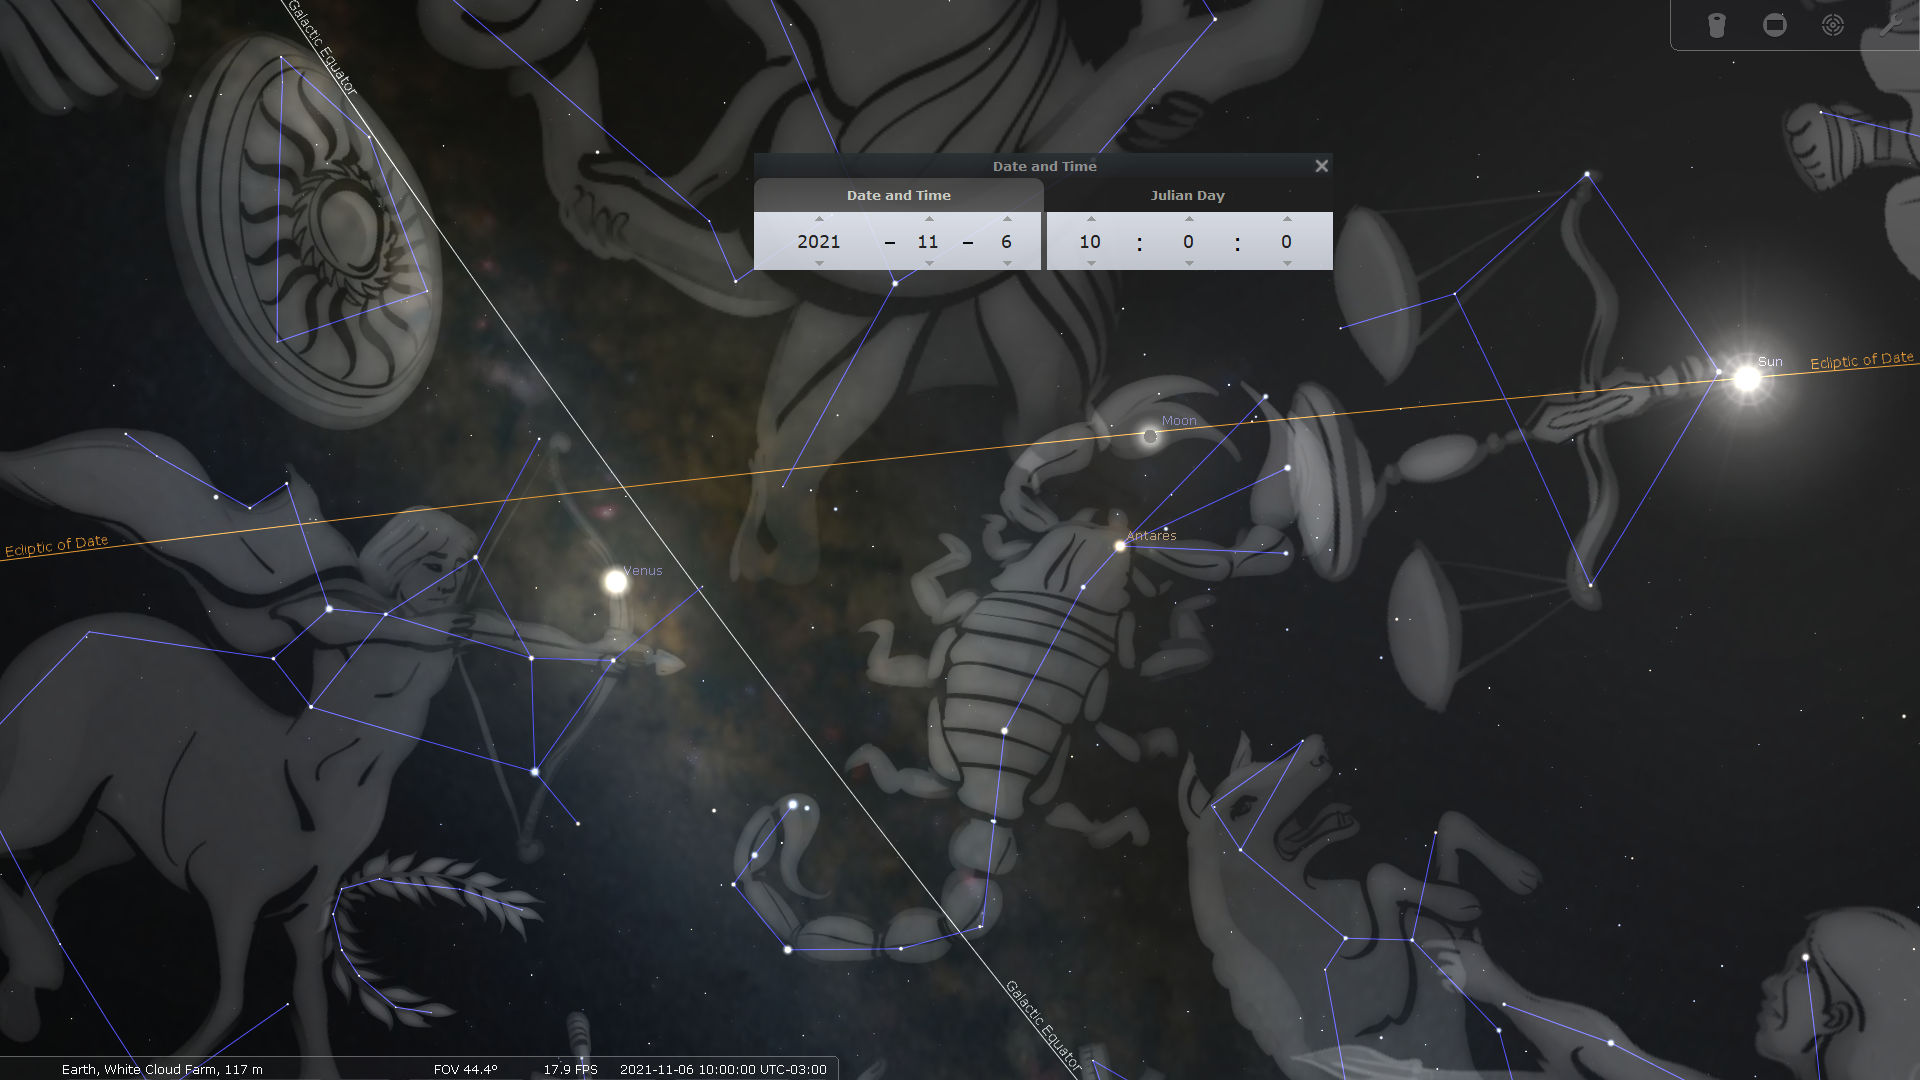Decrease the minutes with down arrow
The image size is (1920, 1080).
1189,263
